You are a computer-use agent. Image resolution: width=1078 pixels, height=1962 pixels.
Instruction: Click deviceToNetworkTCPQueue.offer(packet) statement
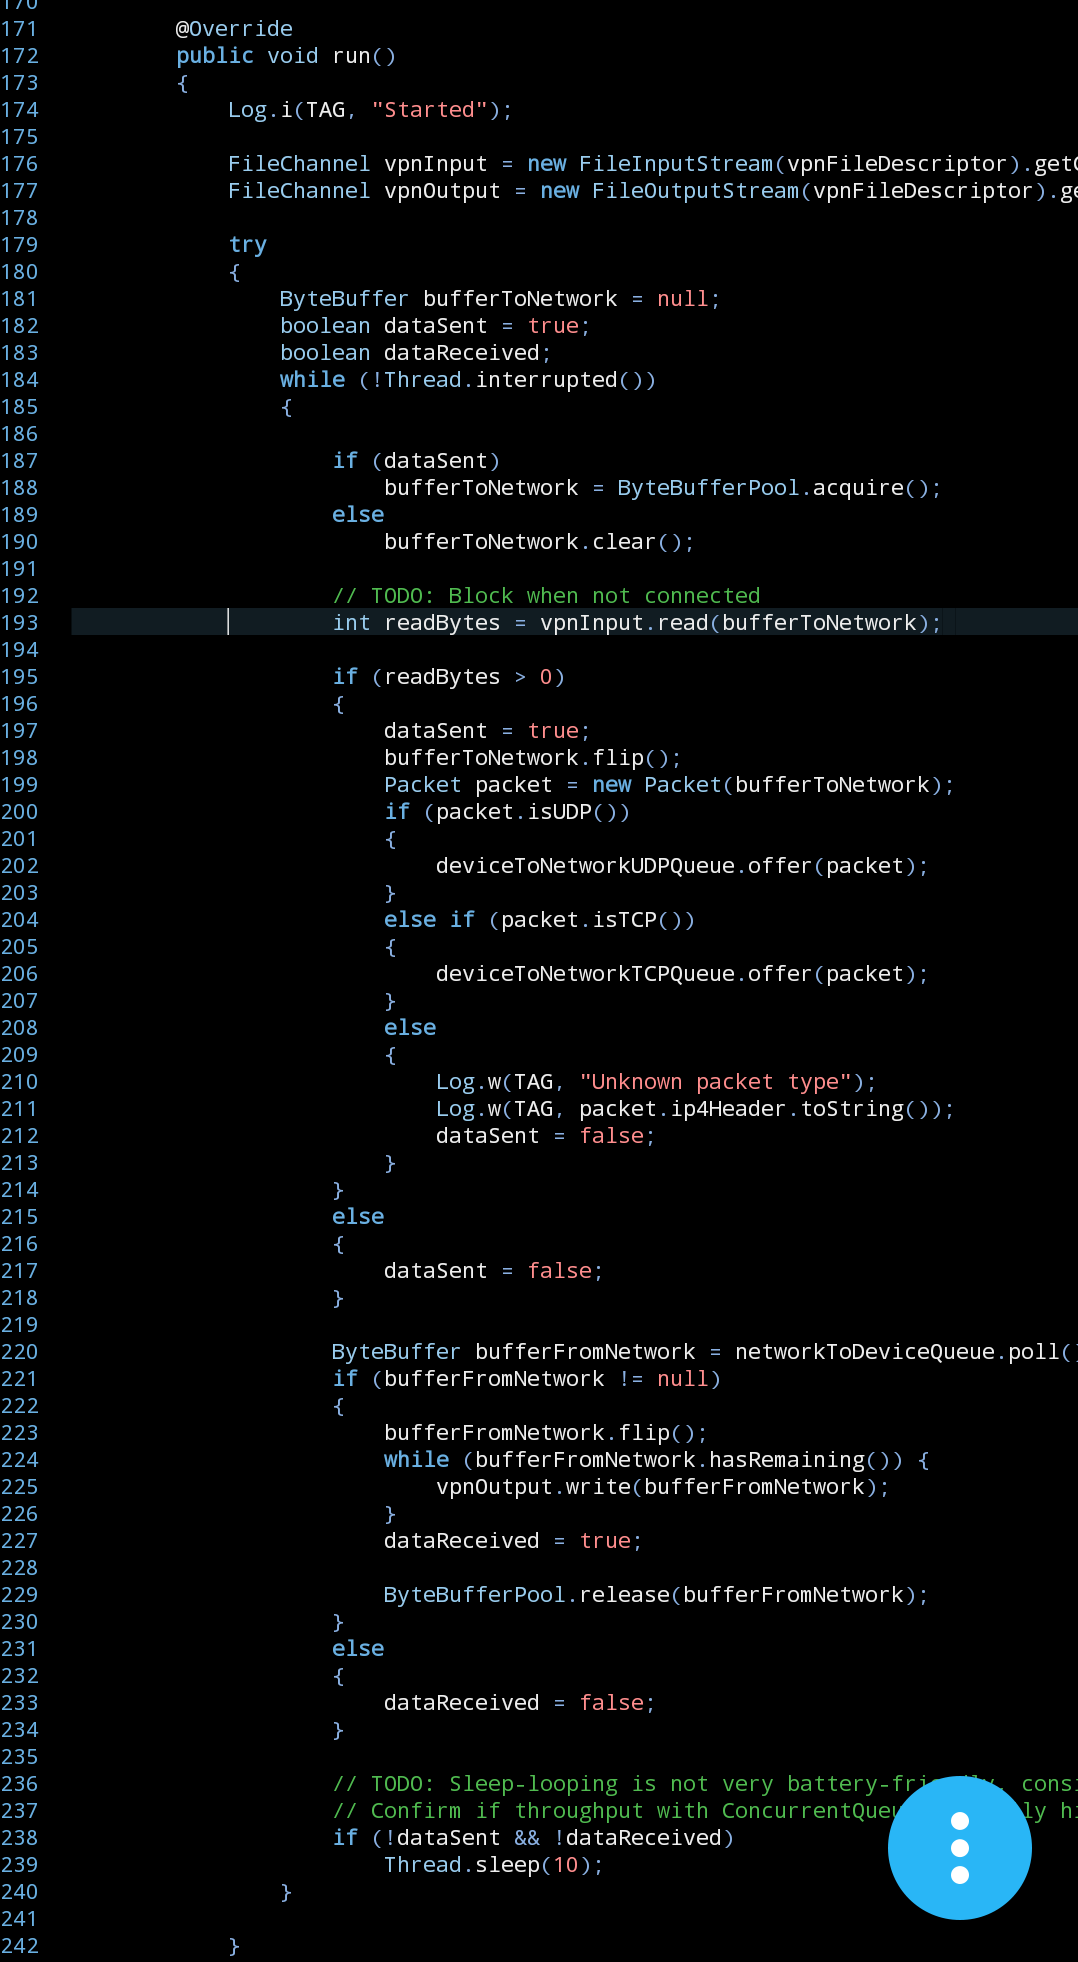(x=680, y=974)
